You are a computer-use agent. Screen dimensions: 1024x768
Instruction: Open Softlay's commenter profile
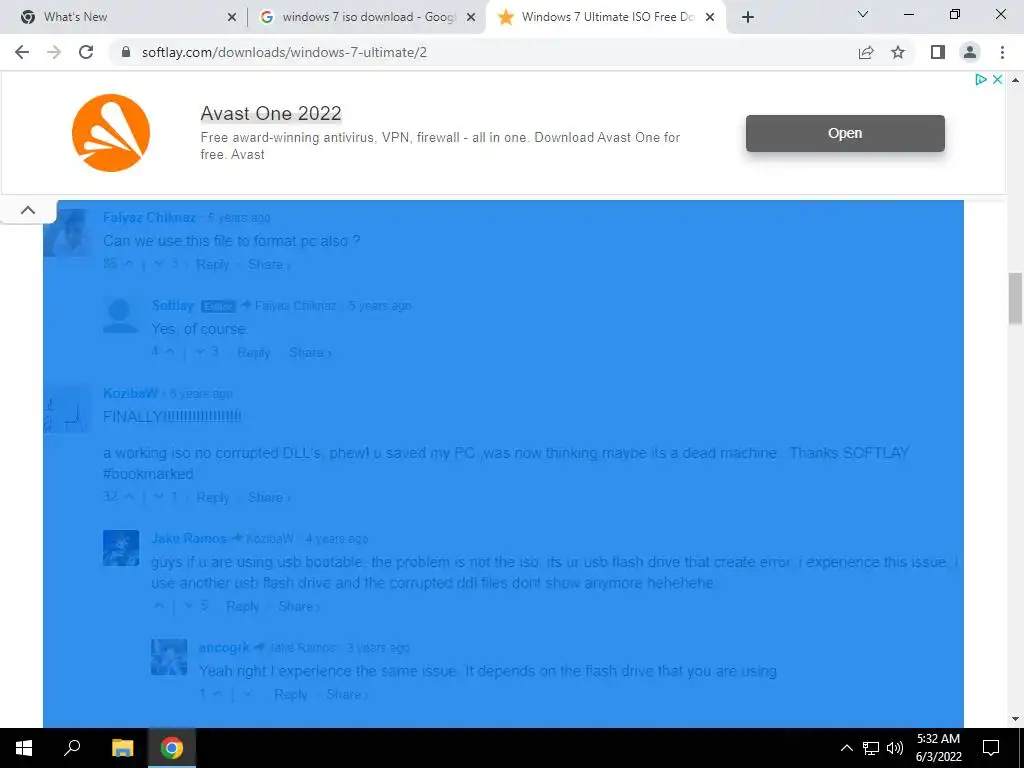click(173, 306)
